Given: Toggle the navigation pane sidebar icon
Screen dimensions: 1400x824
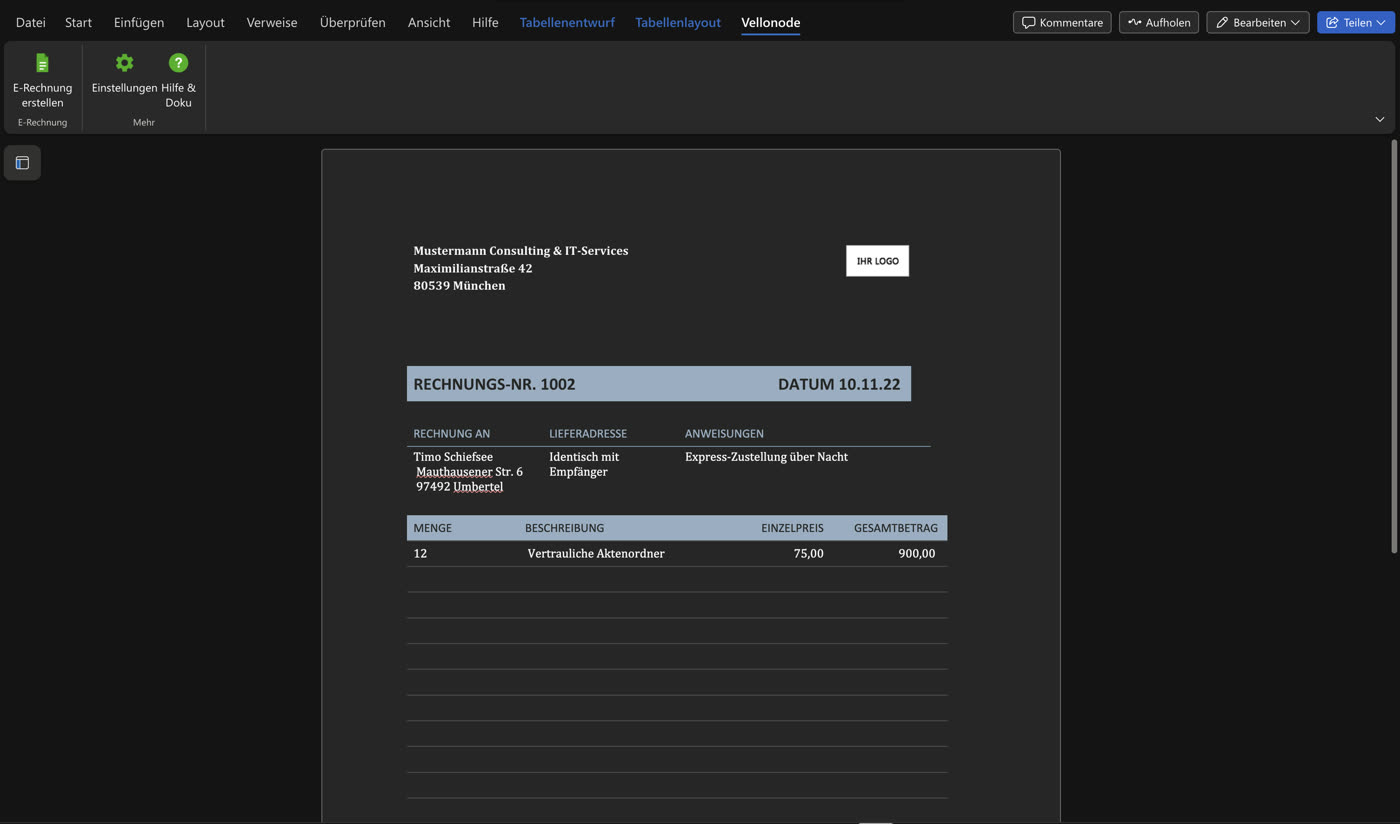Looking at the screenshot, I should [22, 163].
